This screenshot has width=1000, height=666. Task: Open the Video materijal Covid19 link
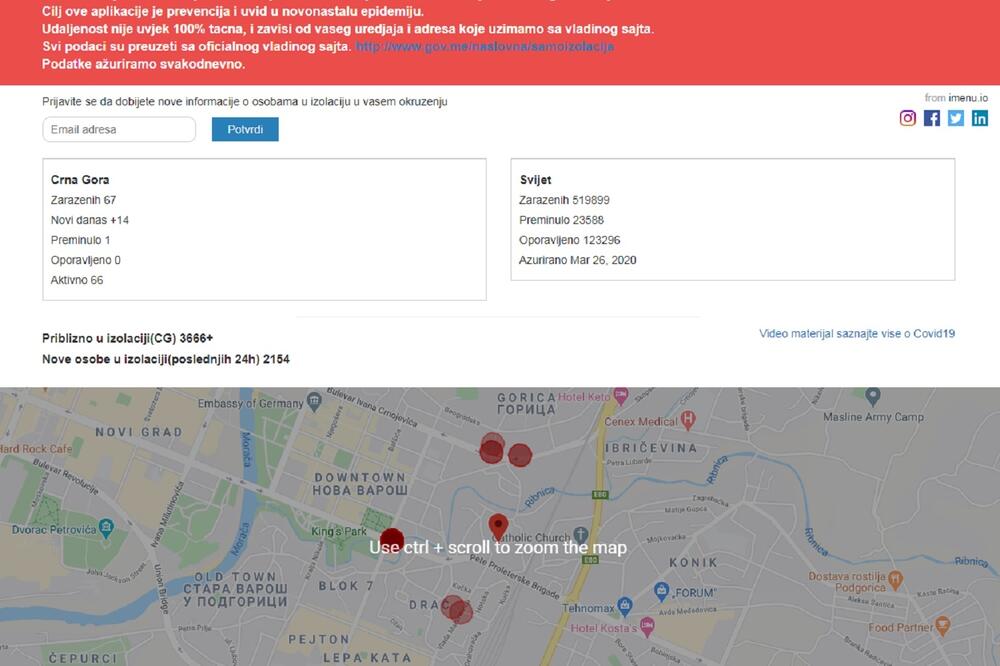coord(857,334)
